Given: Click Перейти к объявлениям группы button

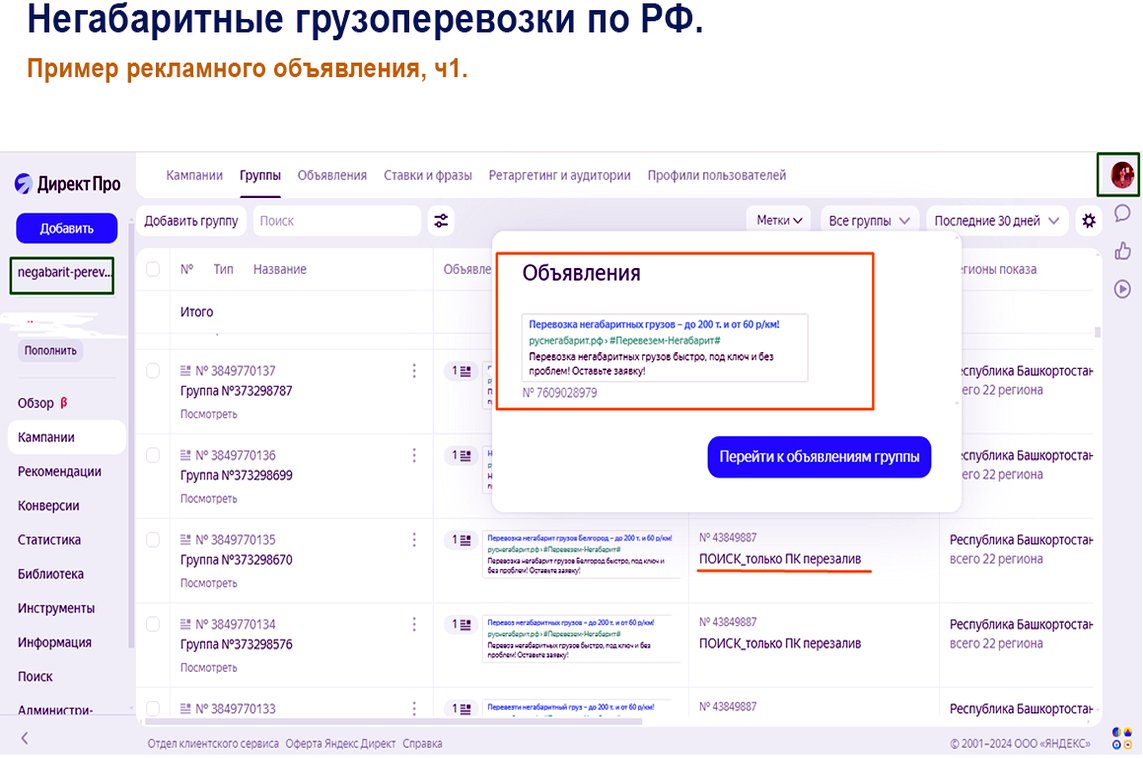Looking at the screenshot, I should (819, 457).
